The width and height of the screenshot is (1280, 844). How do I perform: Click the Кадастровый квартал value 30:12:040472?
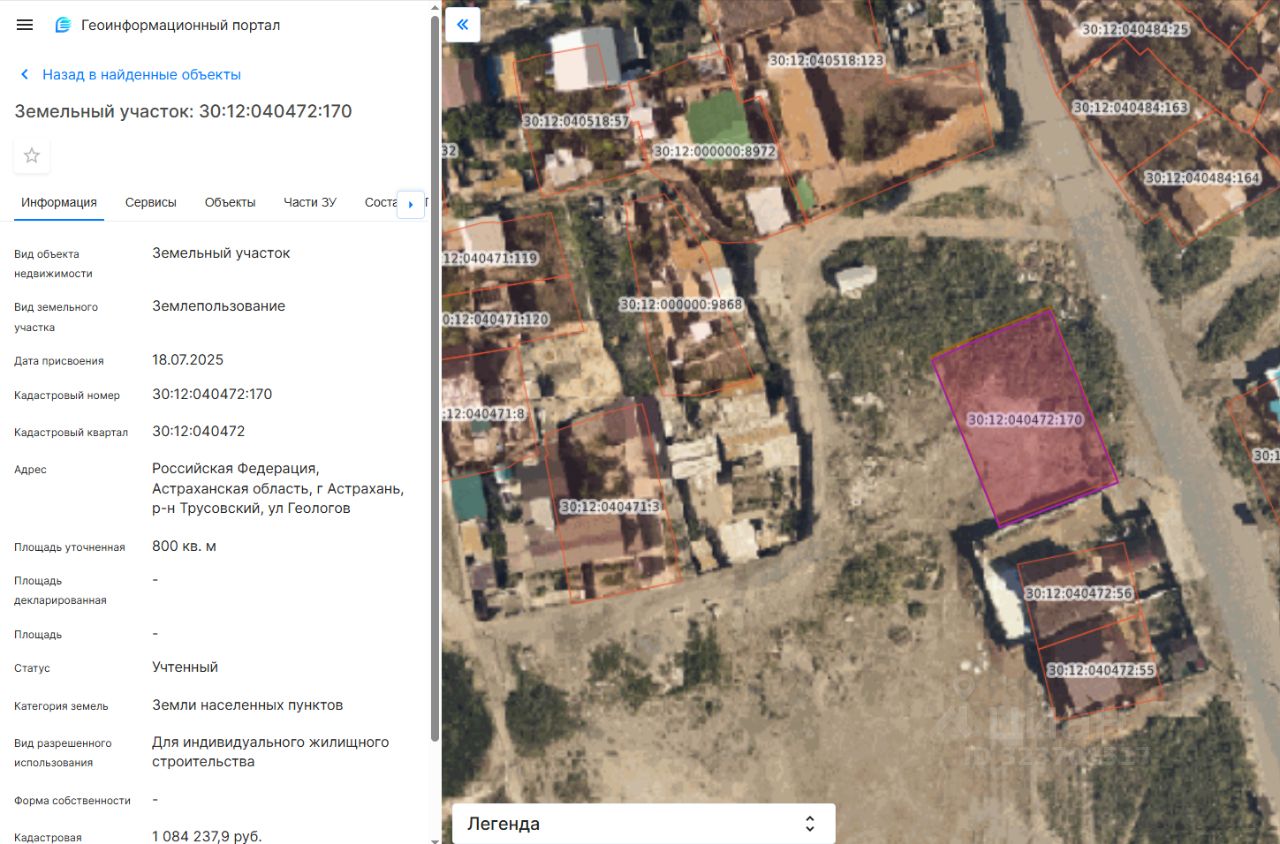pos(198,431)
